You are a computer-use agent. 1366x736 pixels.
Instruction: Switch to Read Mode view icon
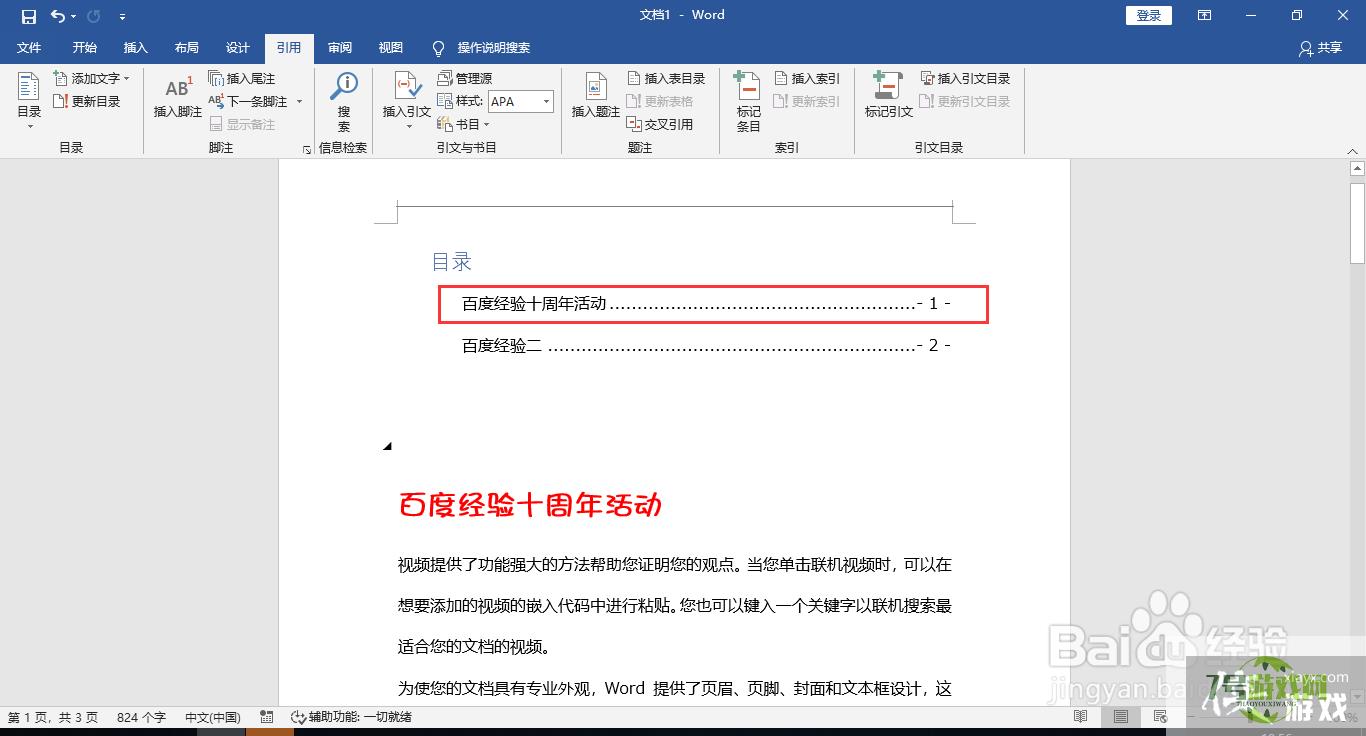1080,717
